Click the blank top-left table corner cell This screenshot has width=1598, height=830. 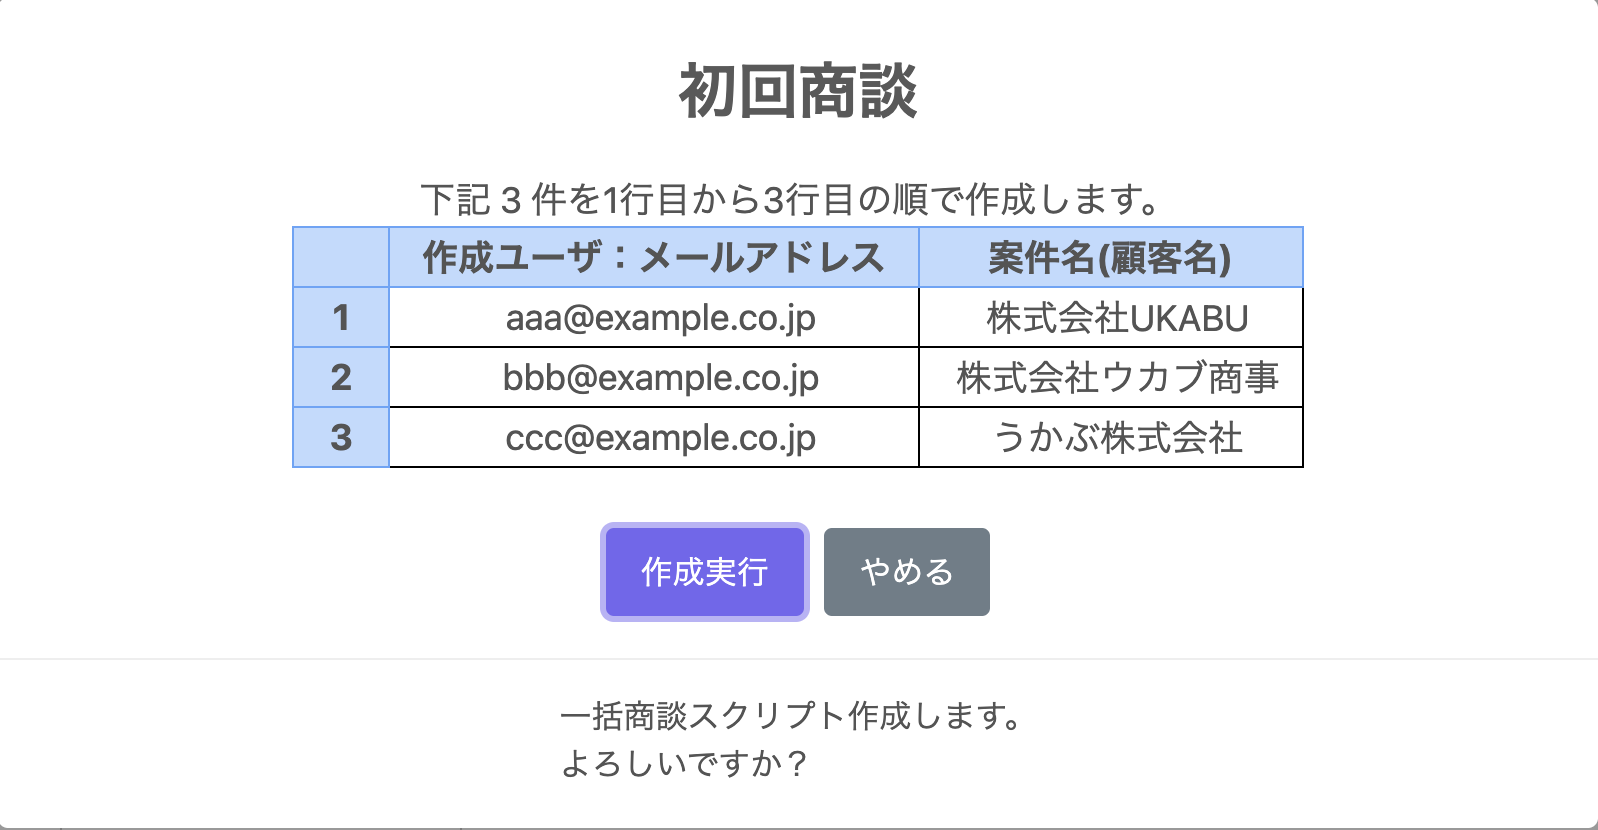[341, 258]
